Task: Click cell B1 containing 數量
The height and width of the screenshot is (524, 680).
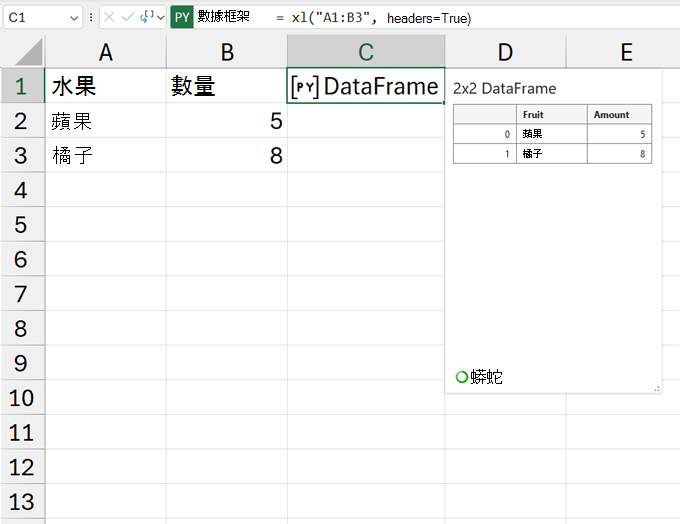Action: pos(227,85)
